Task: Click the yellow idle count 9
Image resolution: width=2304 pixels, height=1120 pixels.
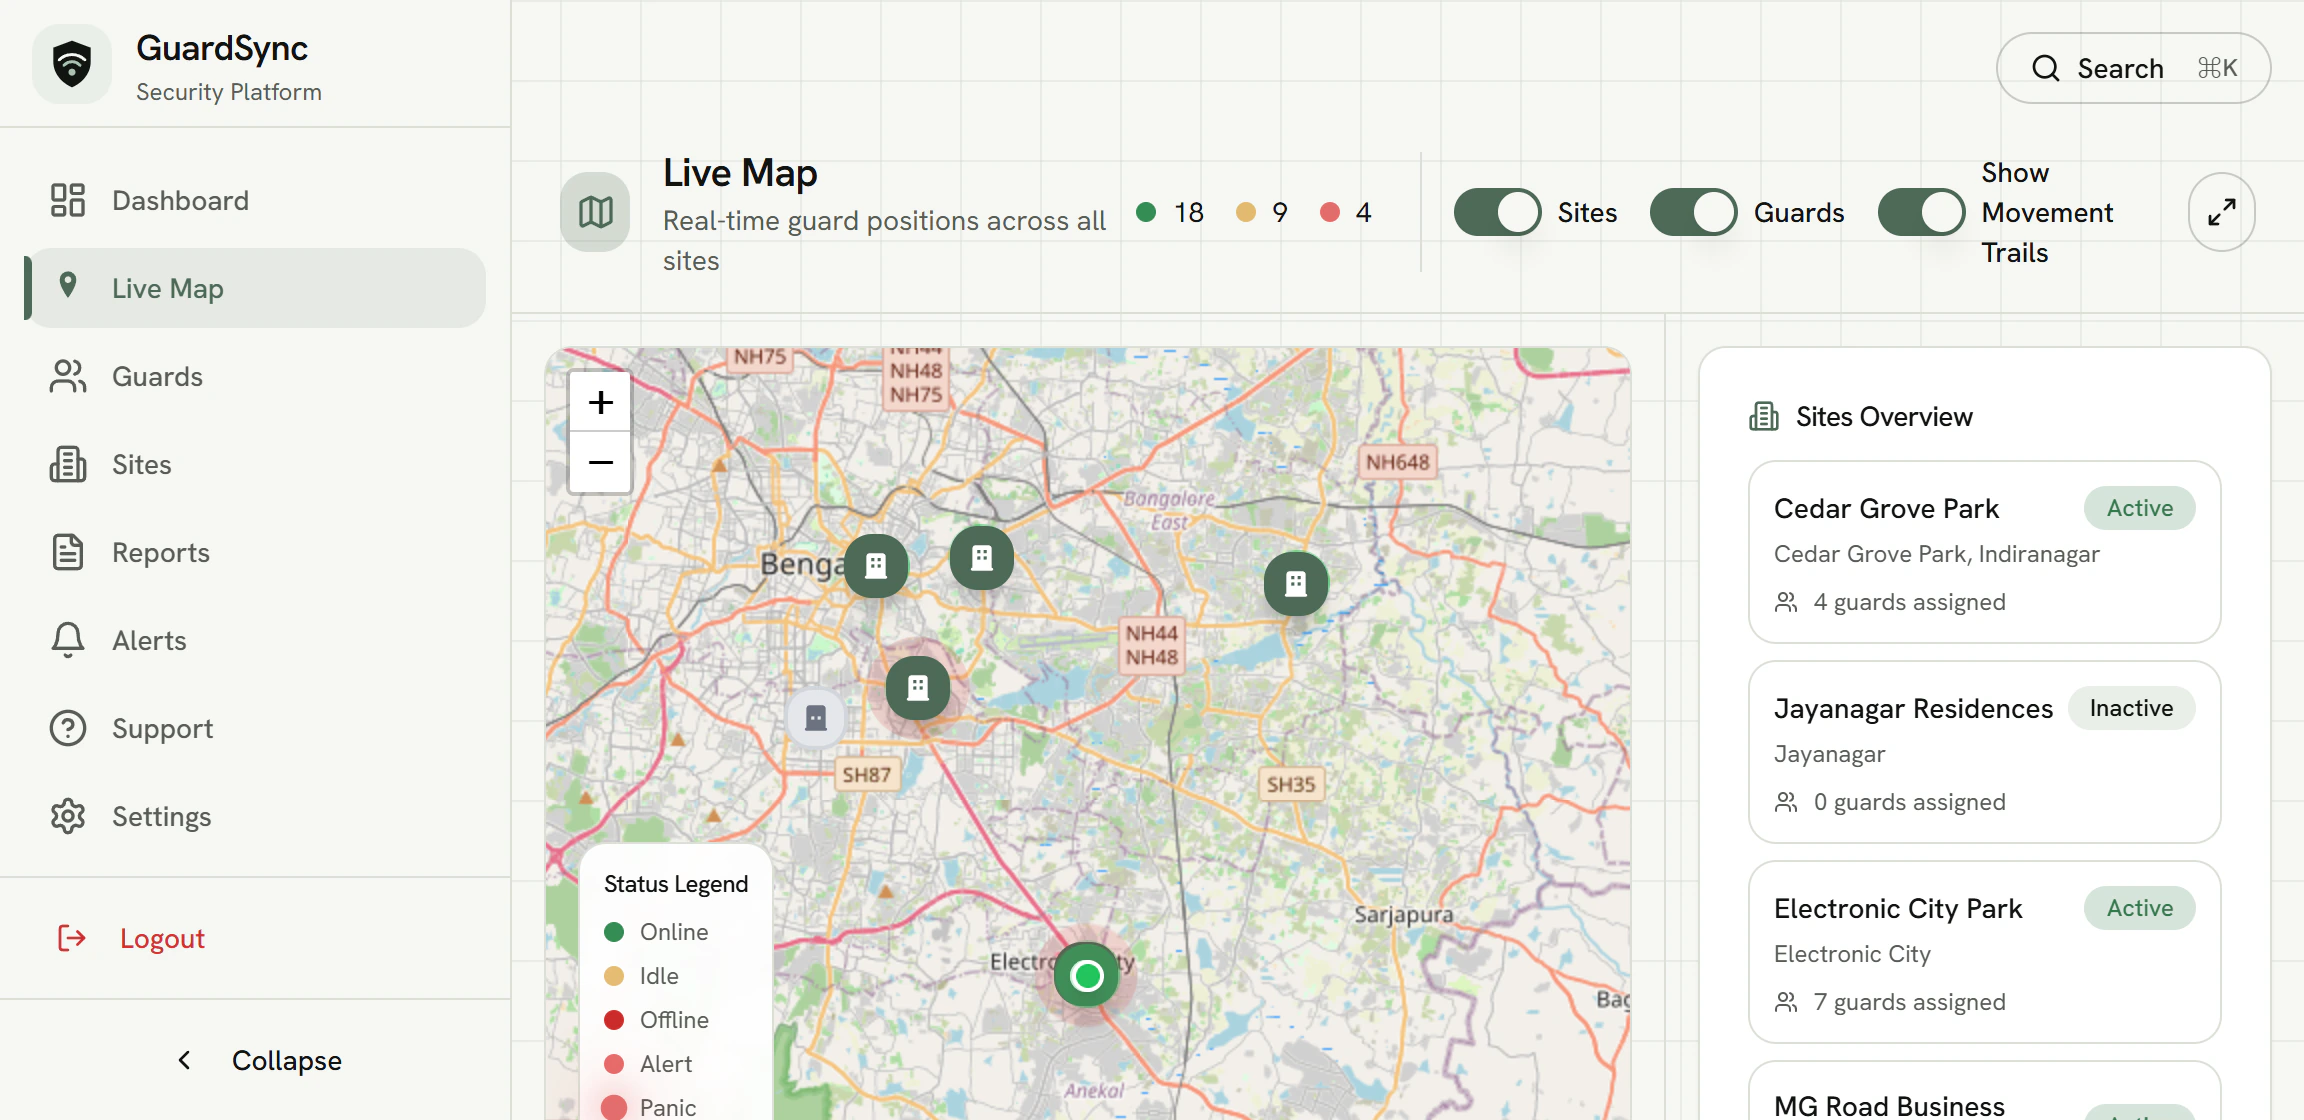Action: pos(1262,212)
